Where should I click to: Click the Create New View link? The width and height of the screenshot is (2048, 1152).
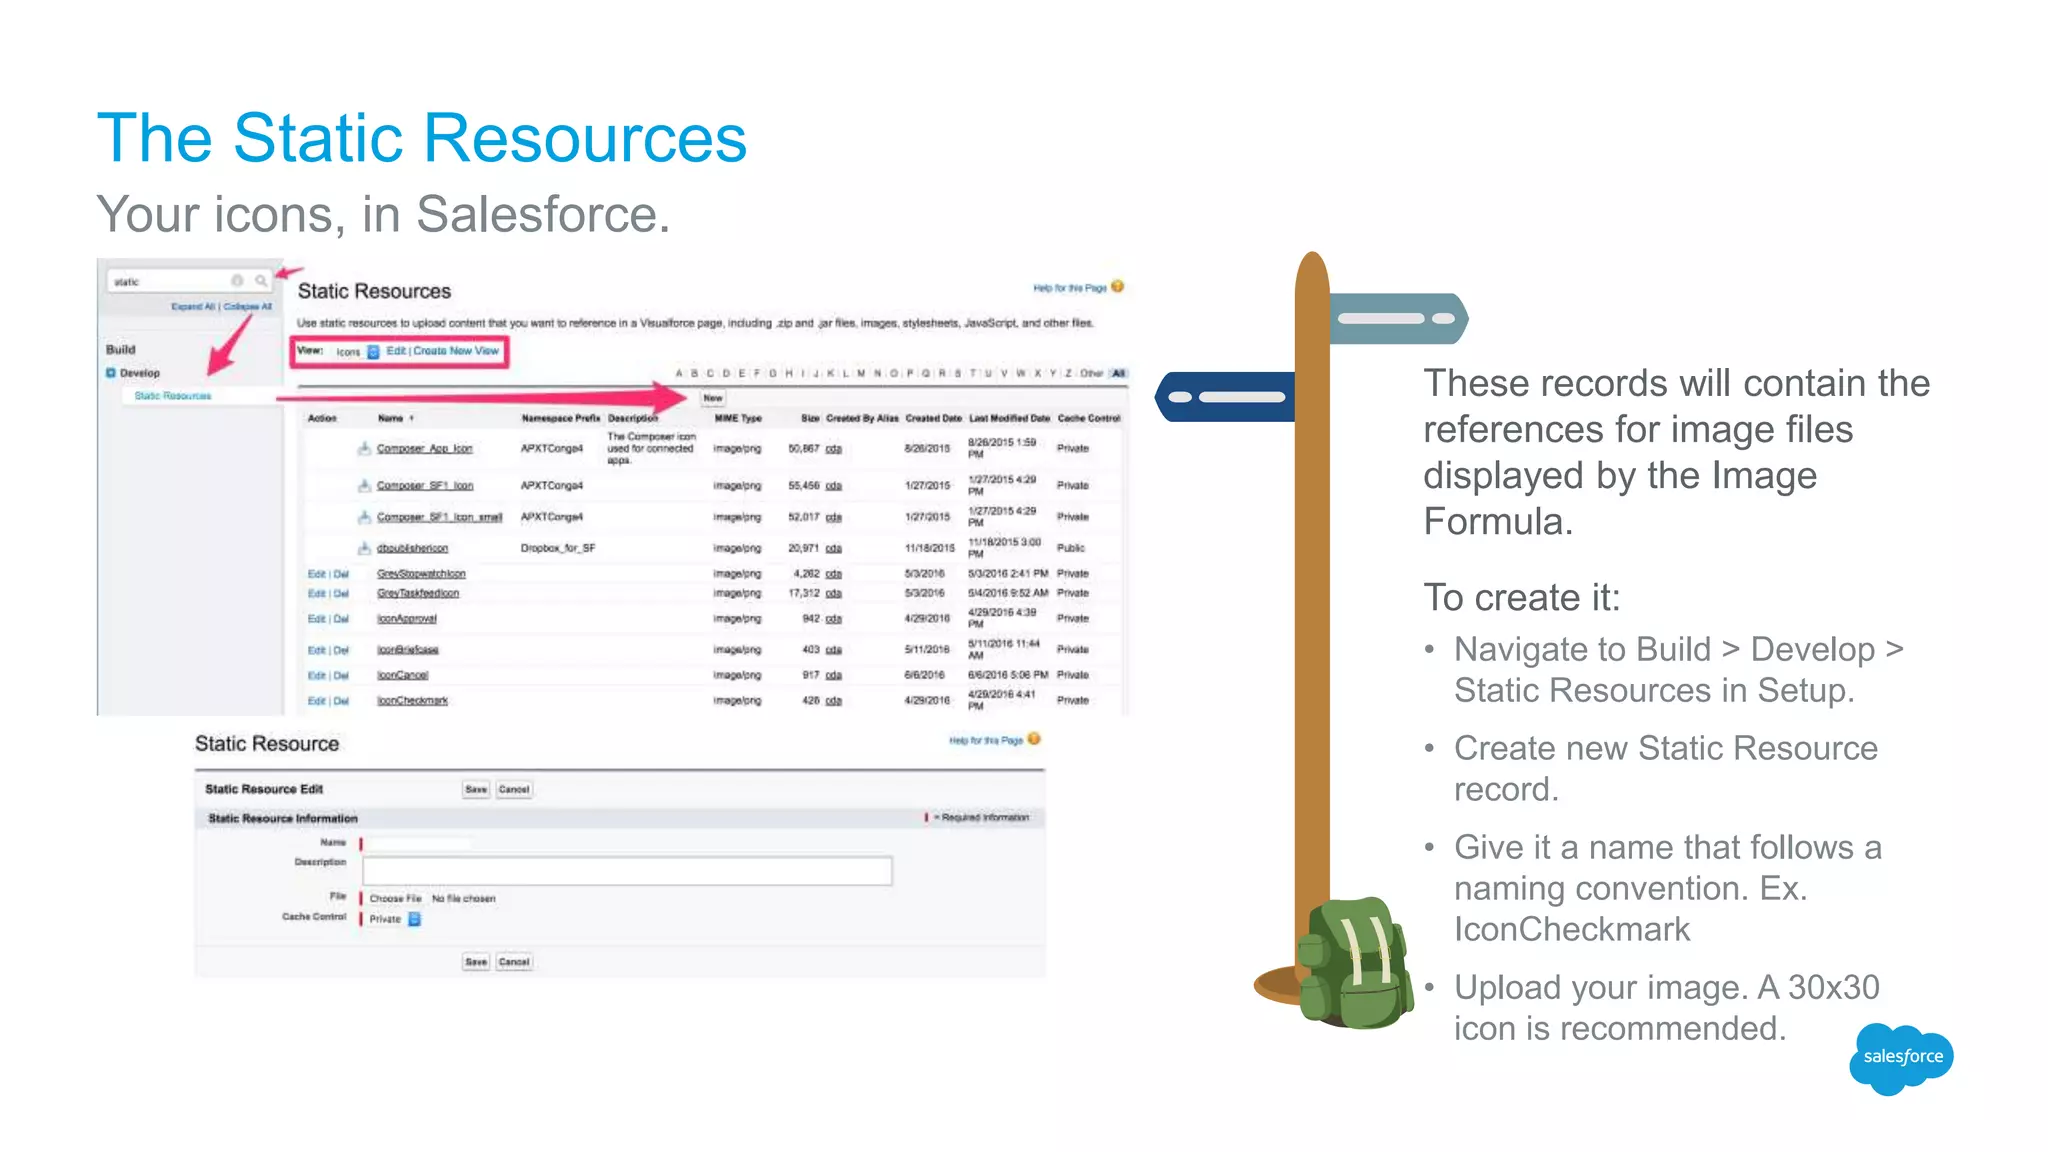pos(456,351)
